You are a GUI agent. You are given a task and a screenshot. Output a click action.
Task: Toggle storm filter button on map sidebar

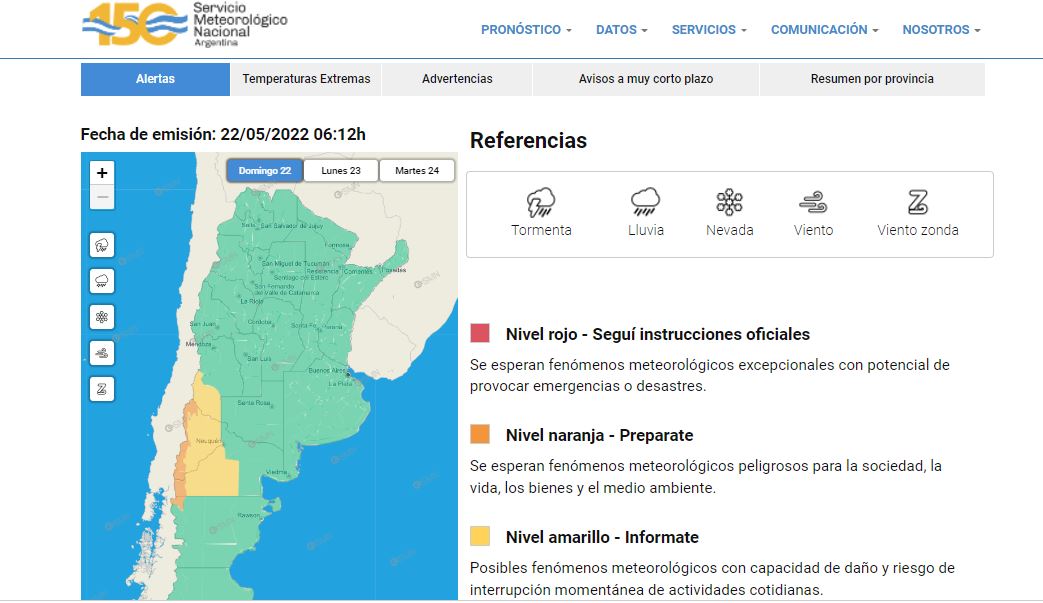tap(102, 245)
